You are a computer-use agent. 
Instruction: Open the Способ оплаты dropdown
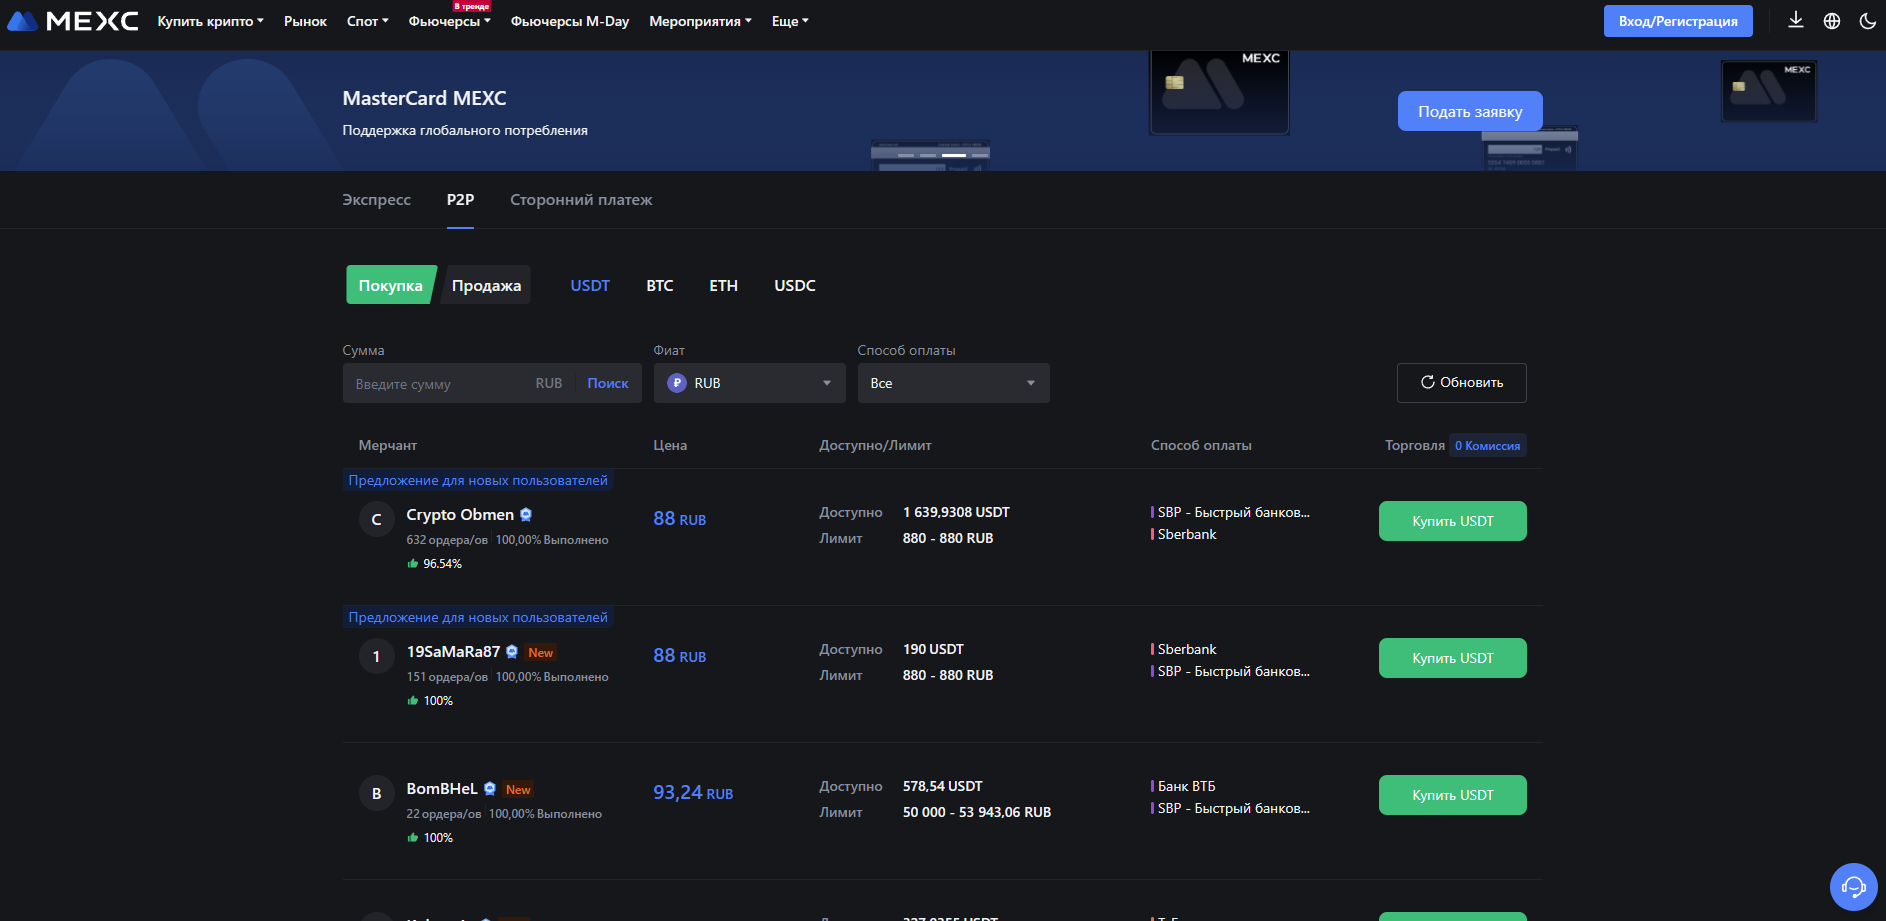[954, 383]
